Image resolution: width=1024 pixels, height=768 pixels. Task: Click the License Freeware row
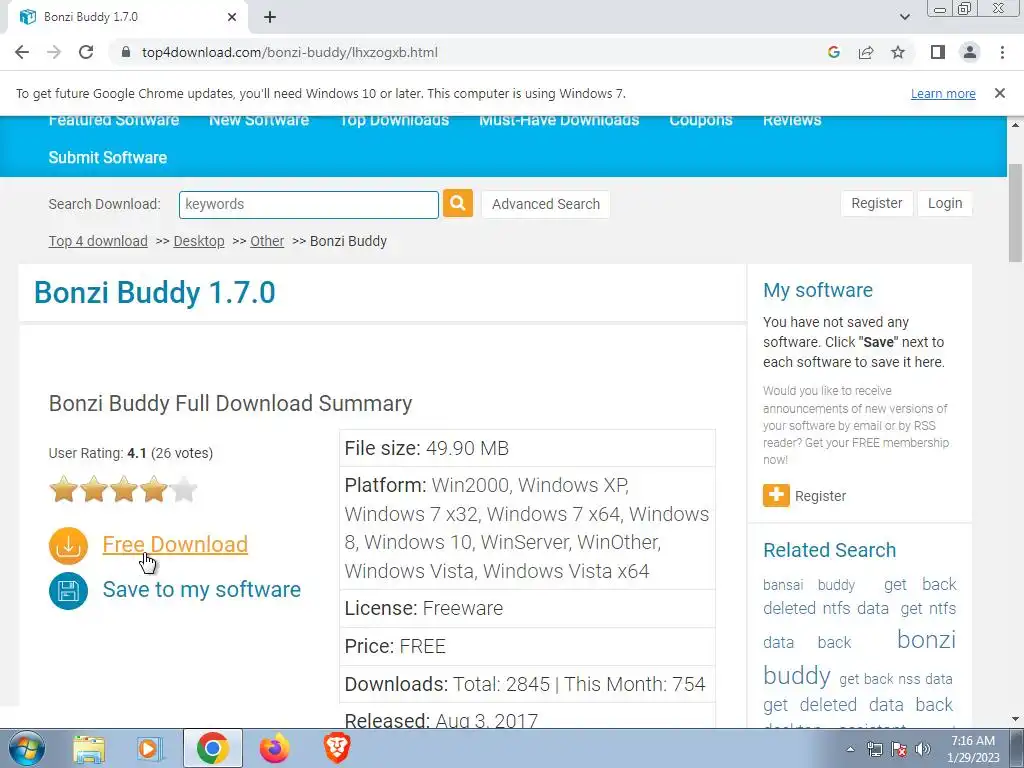point(527,608)
